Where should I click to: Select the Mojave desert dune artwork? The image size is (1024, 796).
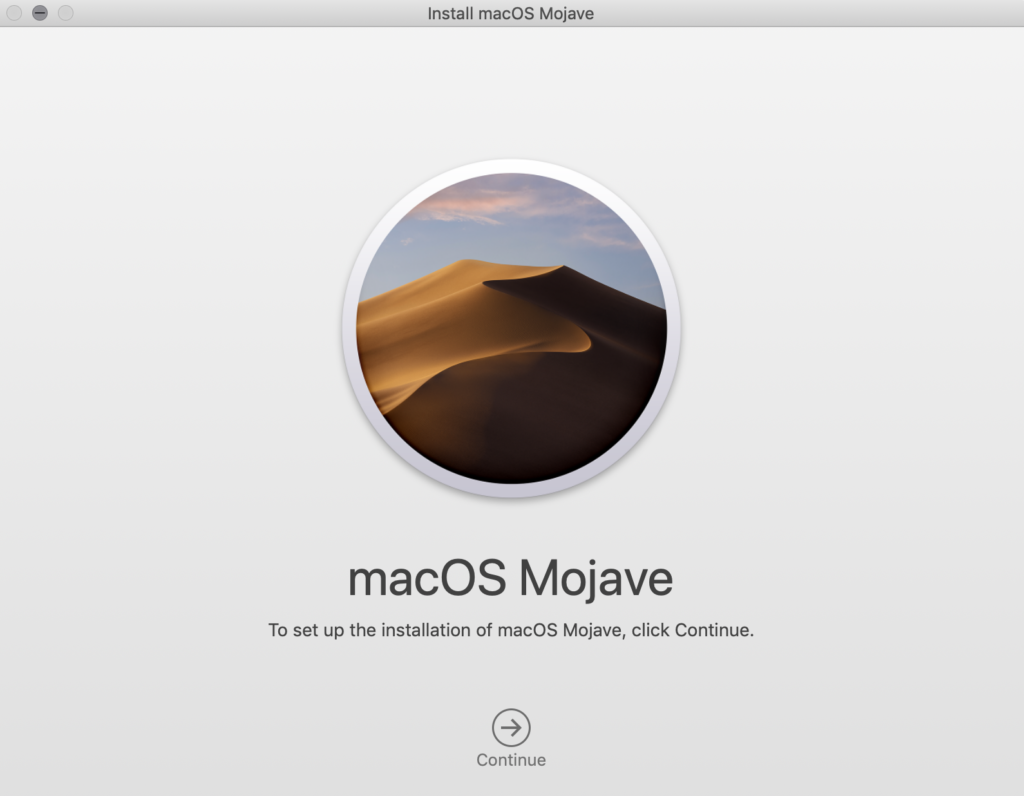coord(511,328)
